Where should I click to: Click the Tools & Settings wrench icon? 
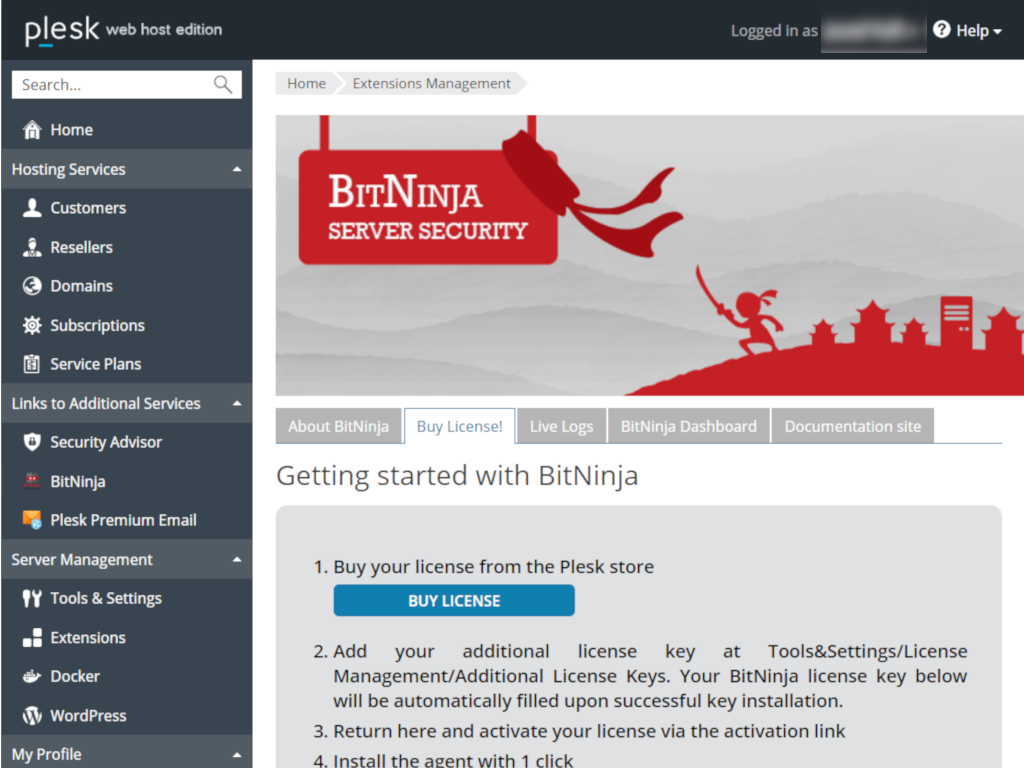click(x=32, y=598)
